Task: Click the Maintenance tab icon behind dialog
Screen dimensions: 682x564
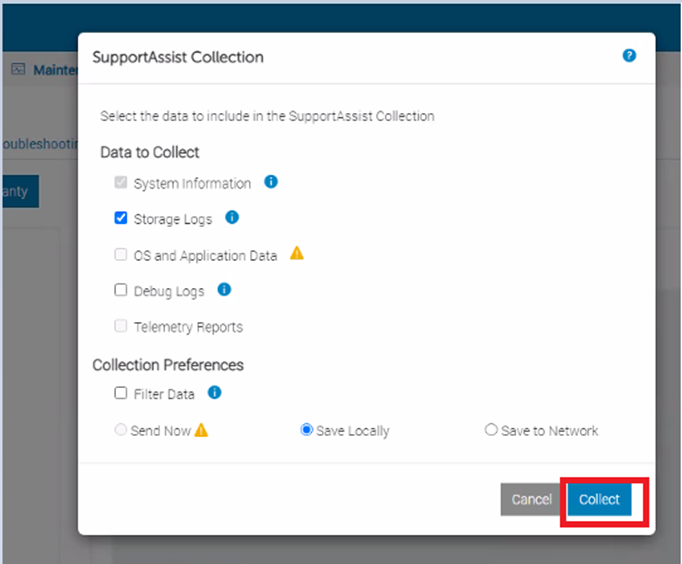Action: 18,70
